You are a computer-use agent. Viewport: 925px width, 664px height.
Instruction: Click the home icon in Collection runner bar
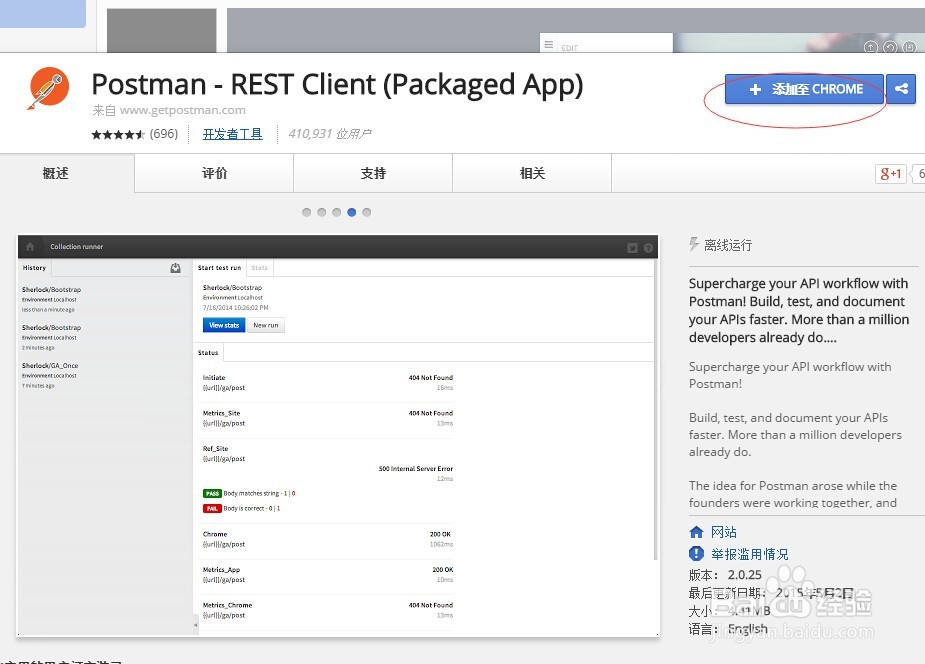point(30,246)
